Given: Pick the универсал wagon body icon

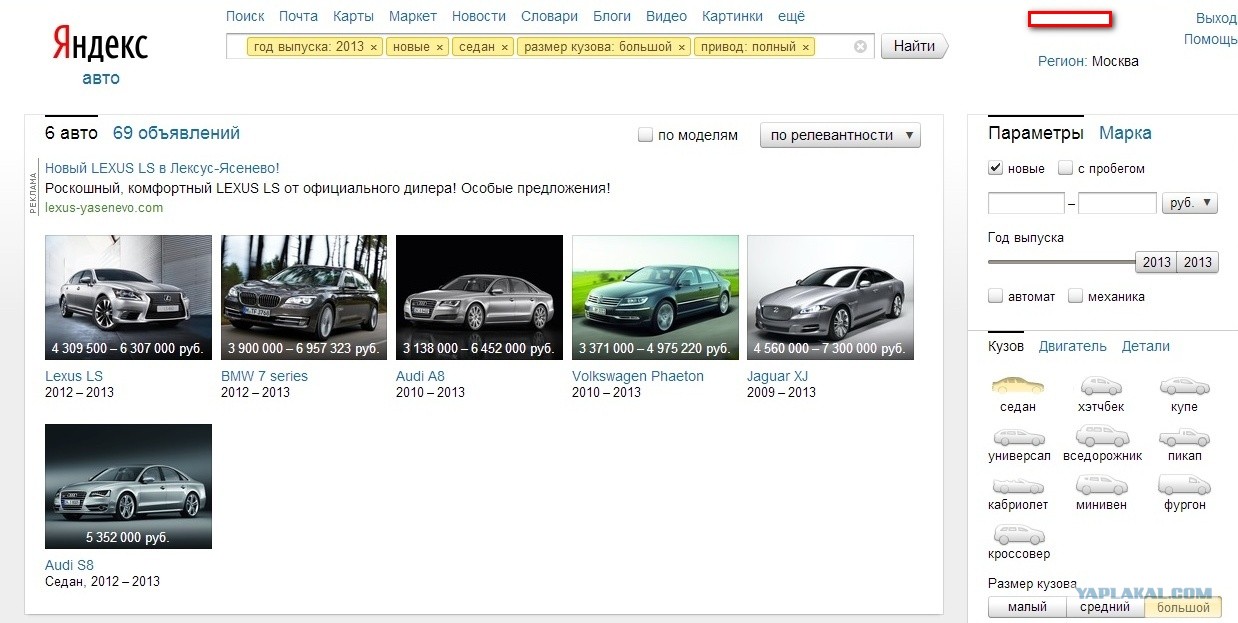Looking at the screenshot, I should pyautogui.click(x=1018, y=436).
